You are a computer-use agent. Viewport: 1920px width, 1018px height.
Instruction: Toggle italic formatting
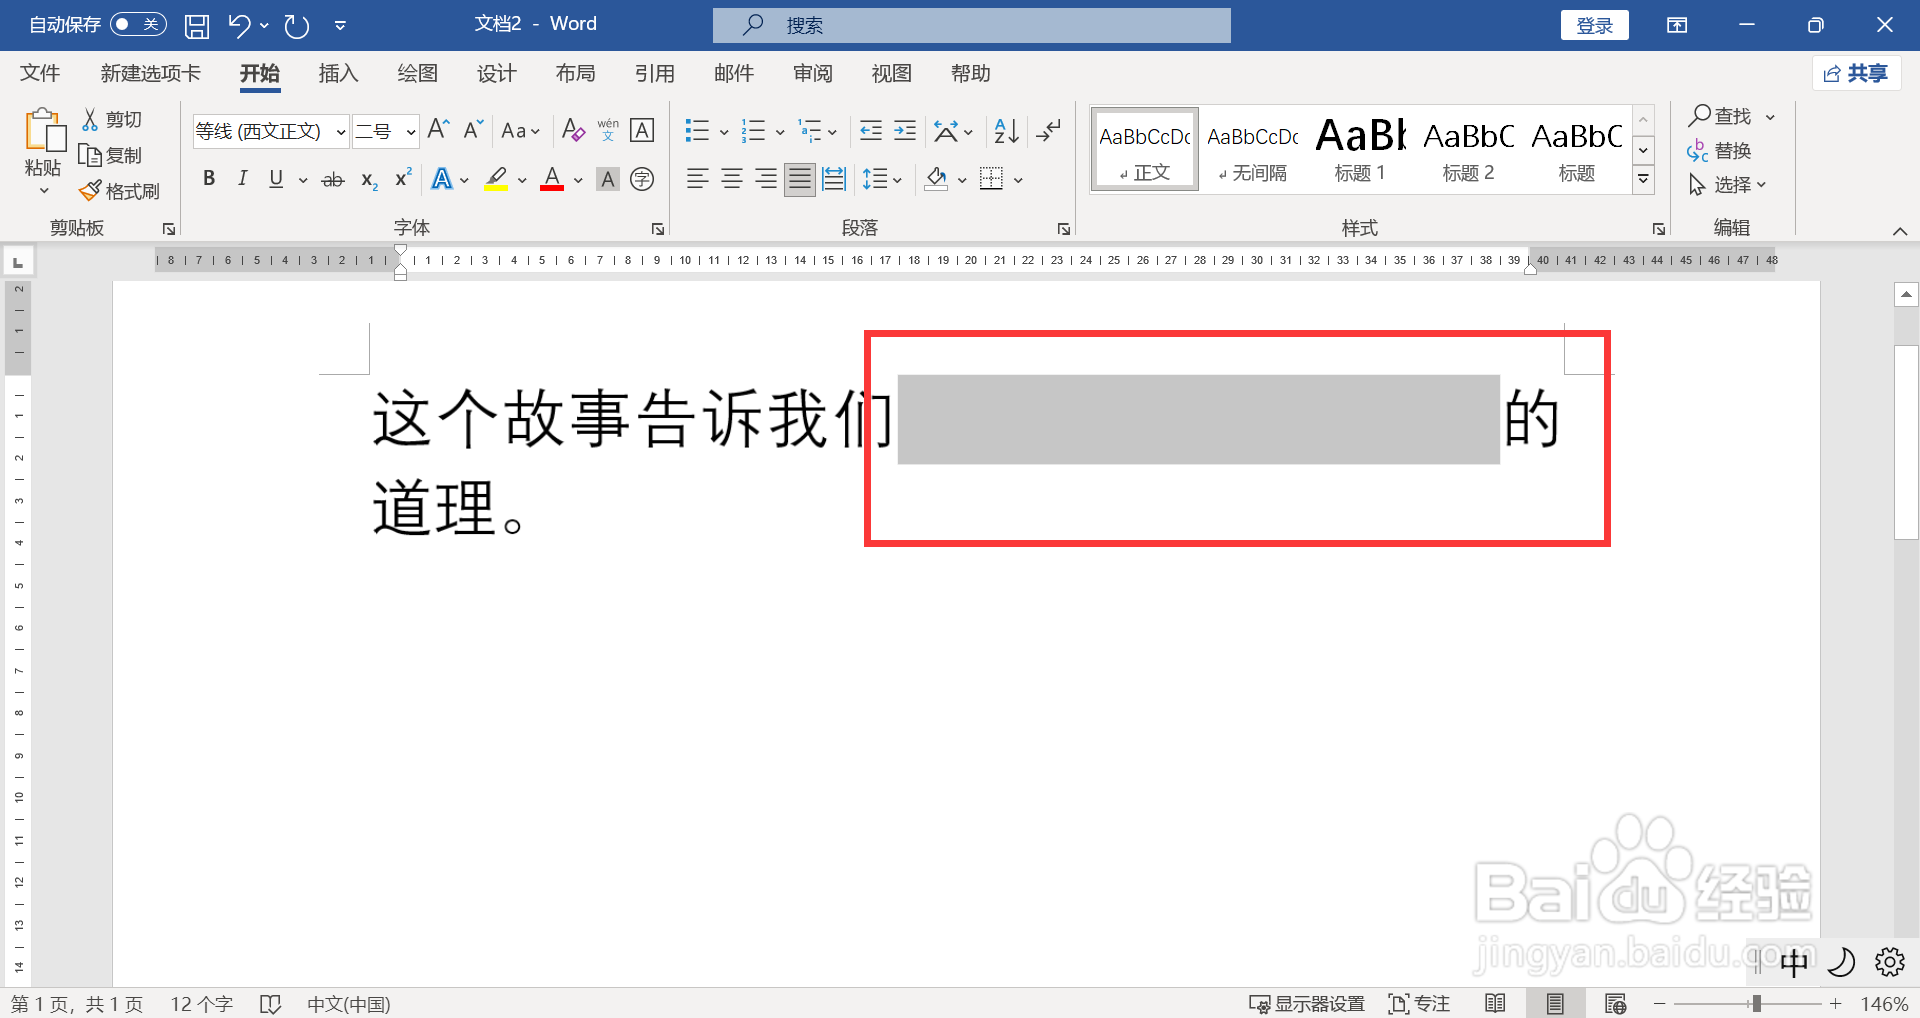pyautogui.click(x=242, y=178)
